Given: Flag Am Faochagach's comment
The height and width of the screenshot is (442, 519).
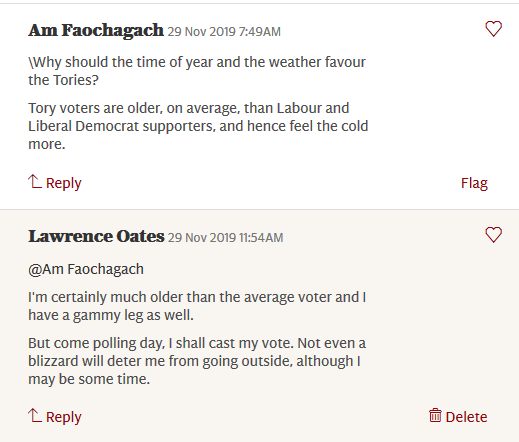Looking at the screenshot, I should [x=474, y=183].
